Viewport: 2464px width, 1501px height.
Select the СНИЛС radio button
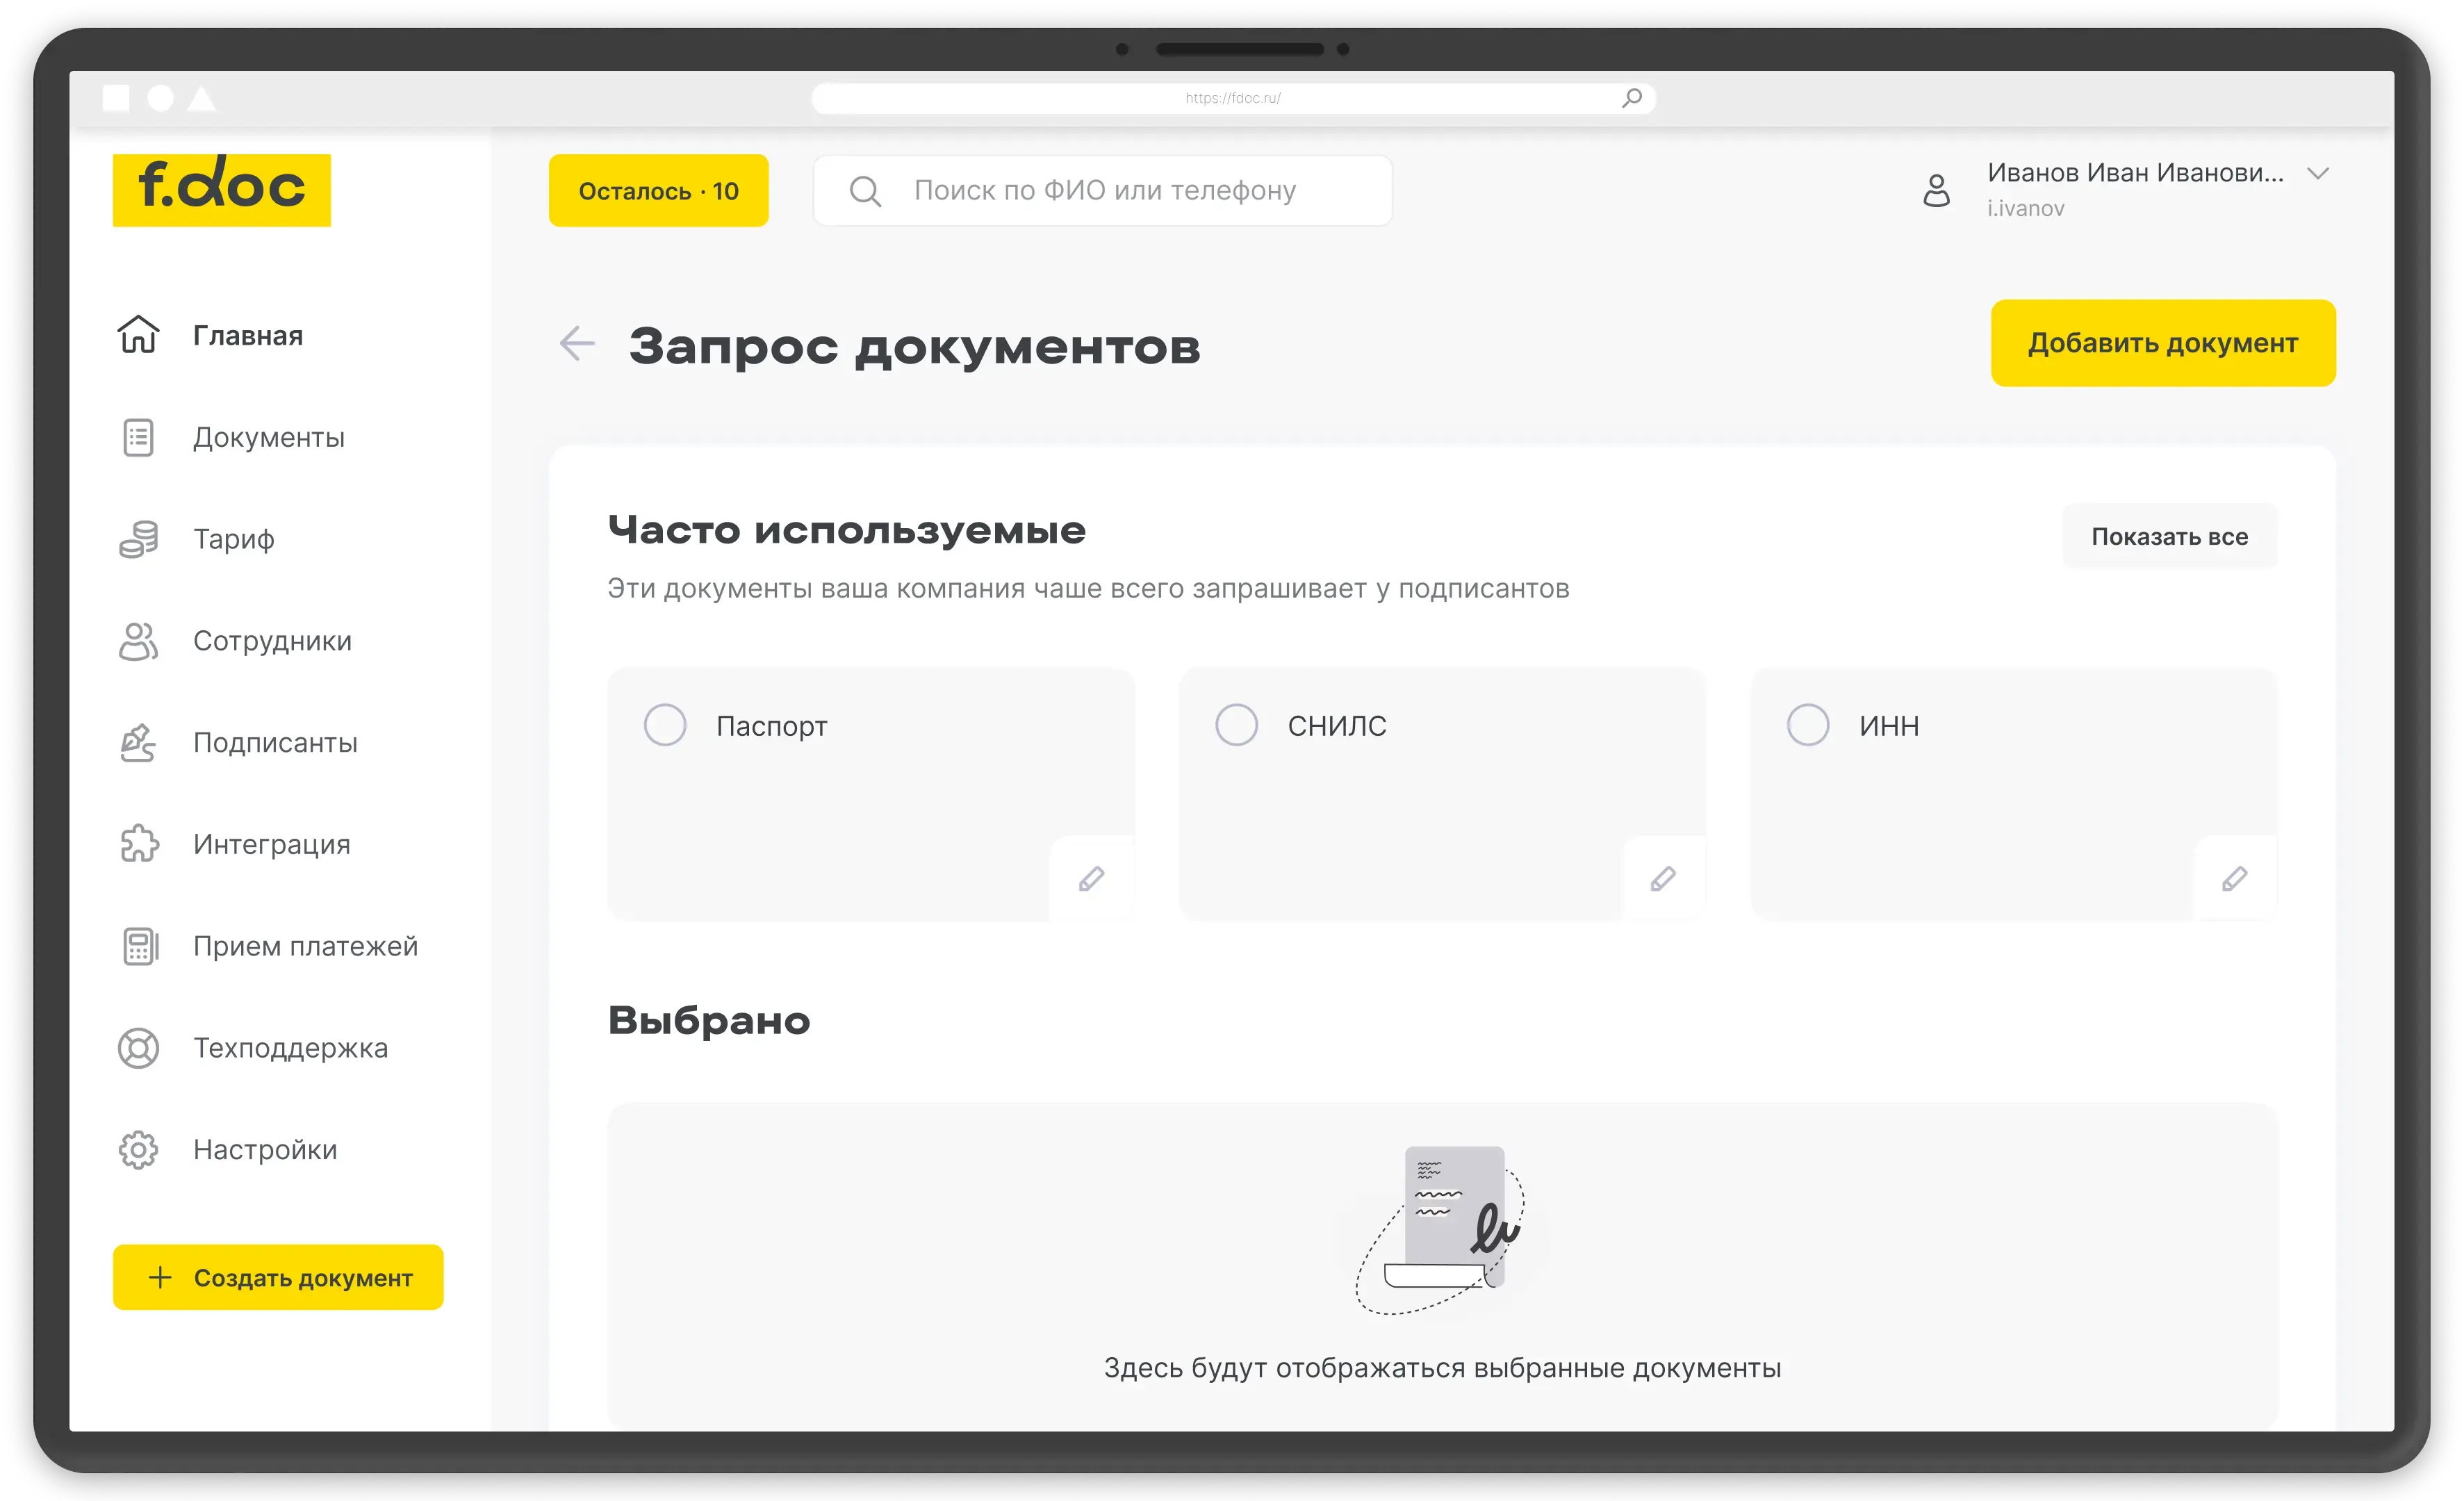pos(1237,725)
